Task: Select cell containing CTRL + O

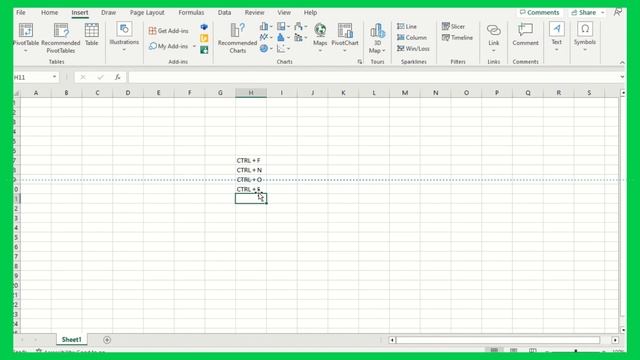Action: click(251, 180)
